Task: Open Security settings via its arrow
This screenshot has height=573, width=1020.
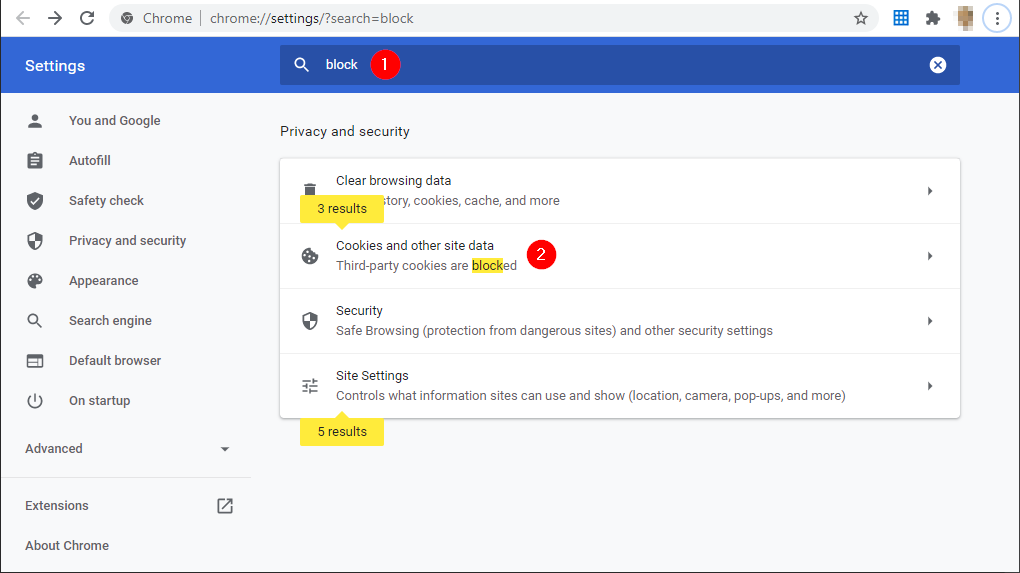Action: [x=930, y=321]
